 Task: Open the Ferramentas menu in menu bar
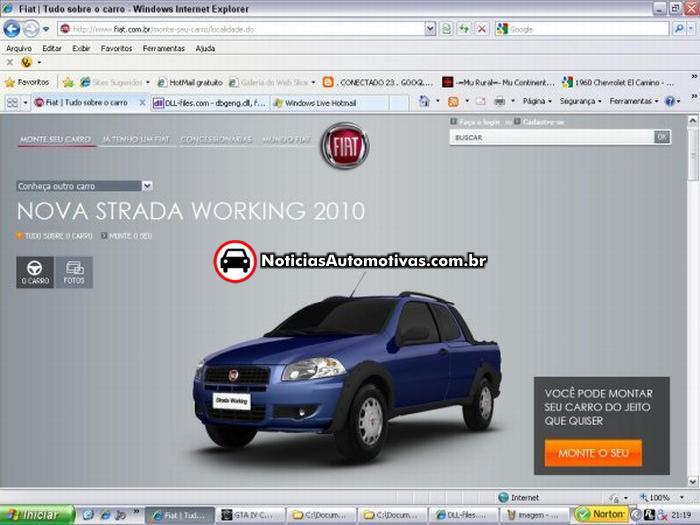point(164,48)
